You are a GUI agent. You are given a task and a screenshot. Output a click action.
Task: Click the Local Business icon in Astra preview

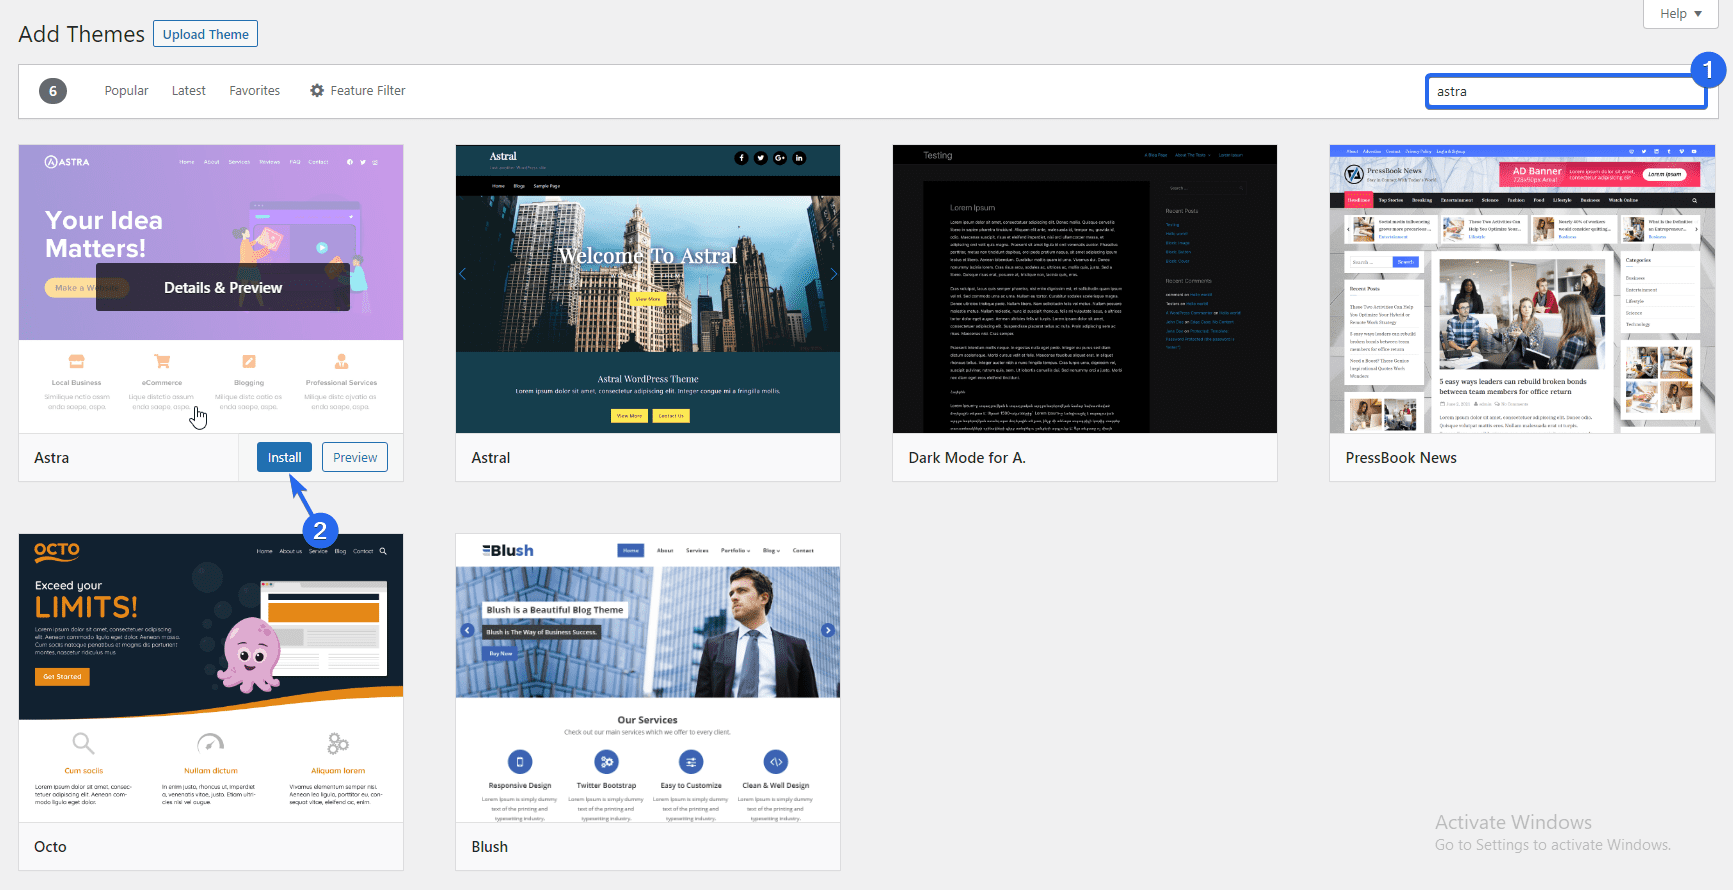coord(76,361)
